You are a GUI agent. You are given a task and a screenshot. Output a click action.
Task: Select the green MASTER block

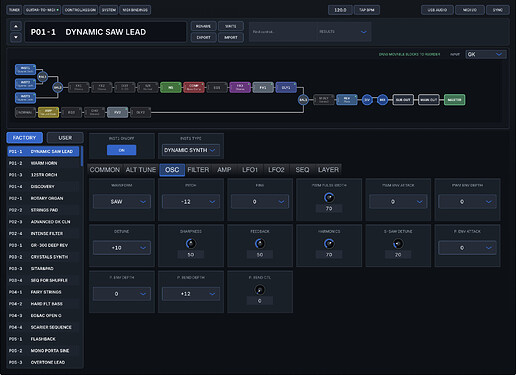click(x=455, y=100)
